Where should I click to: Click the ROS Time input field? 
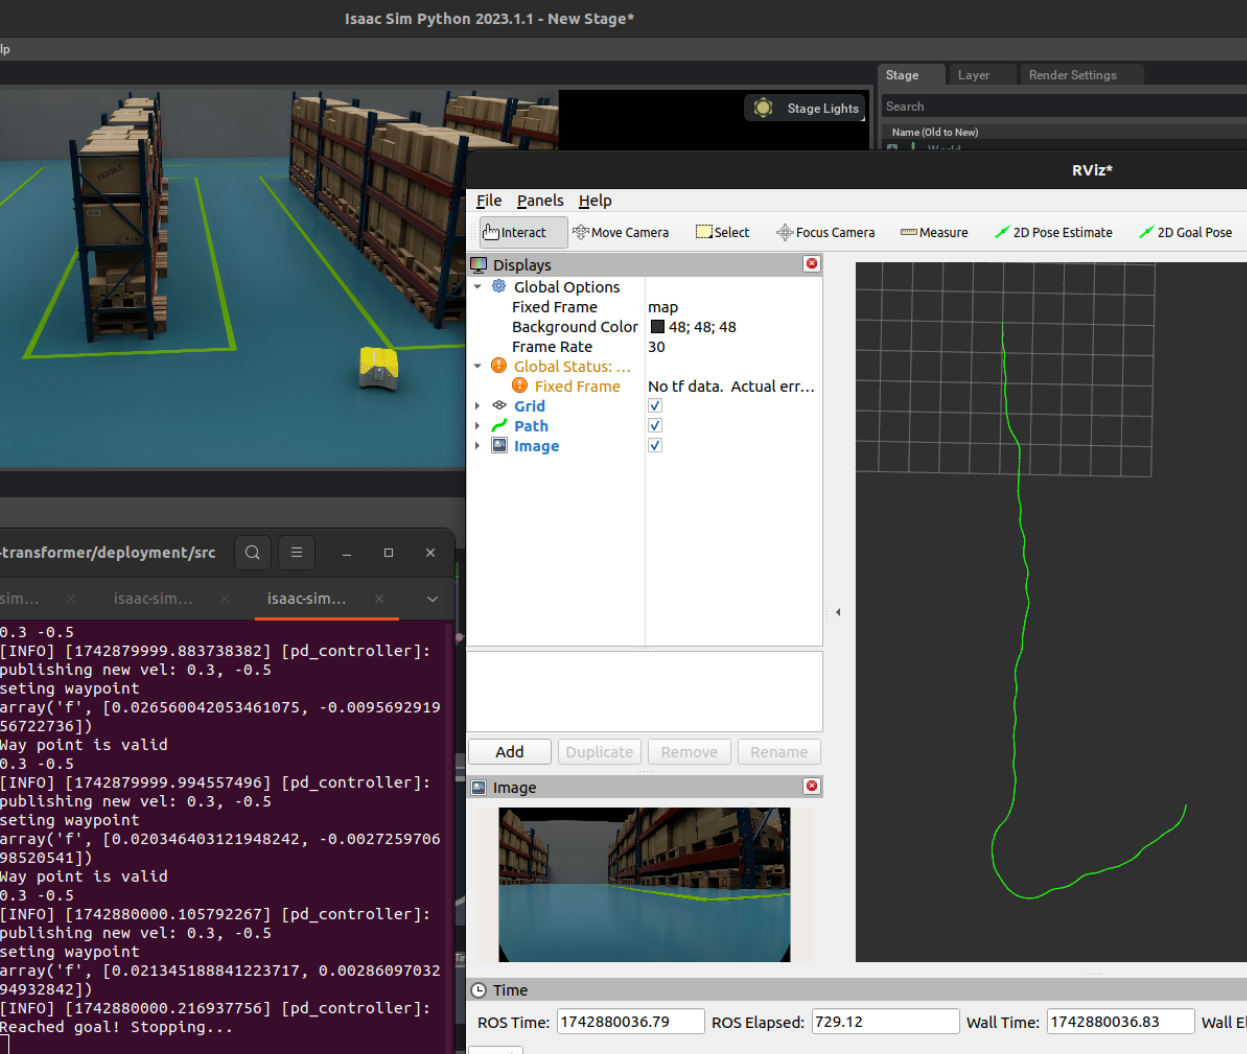(630, 1021)
